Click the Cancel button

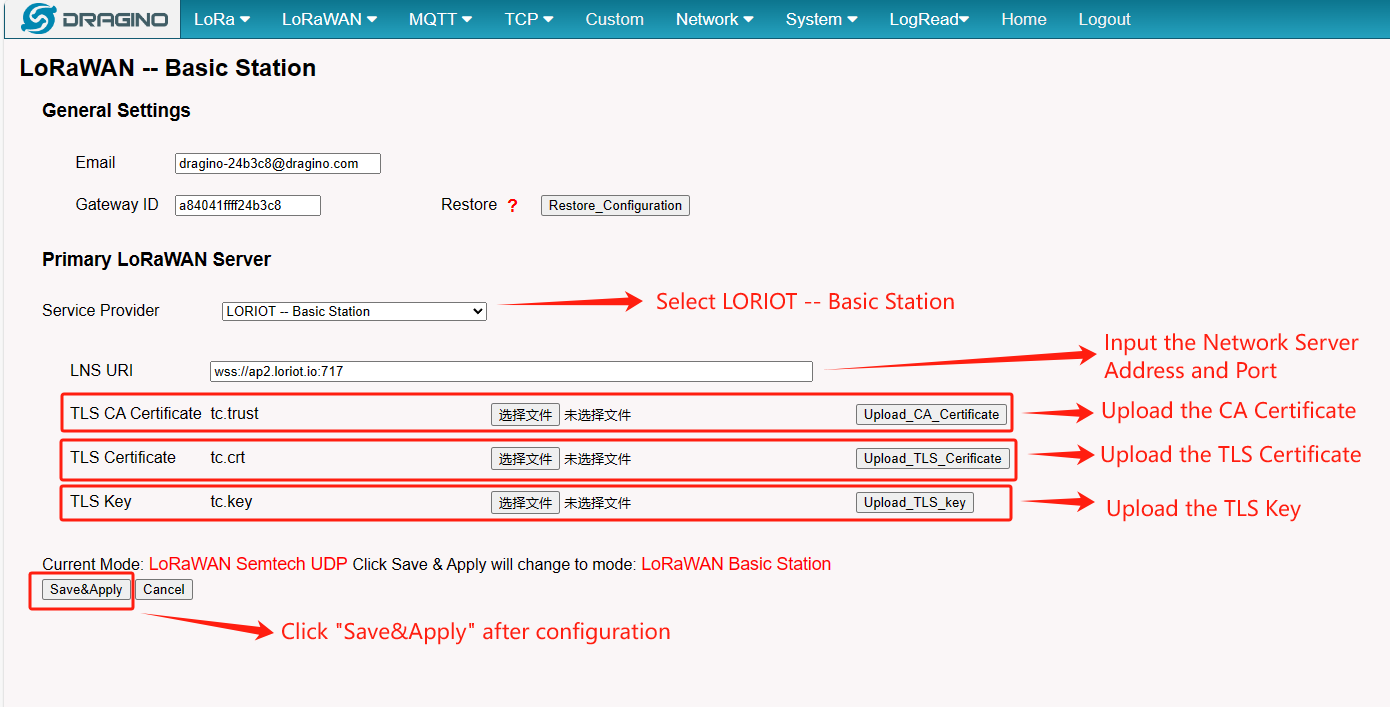pyautogui.click(x=164, y=590)
